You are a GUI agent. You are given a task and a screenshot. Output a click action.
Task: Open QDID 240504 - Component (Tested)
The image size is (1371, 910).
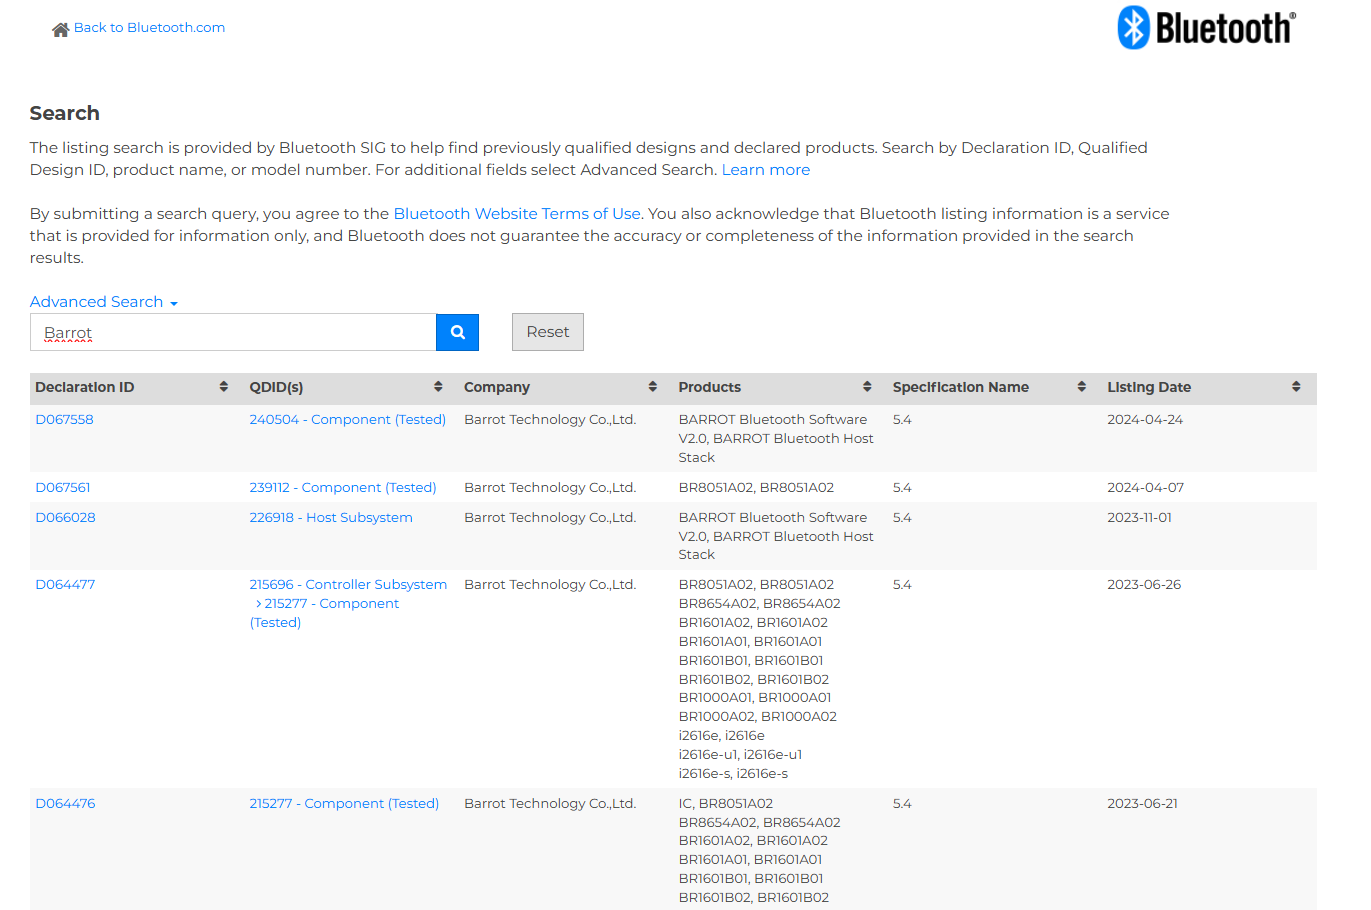(x=348, y=420)
